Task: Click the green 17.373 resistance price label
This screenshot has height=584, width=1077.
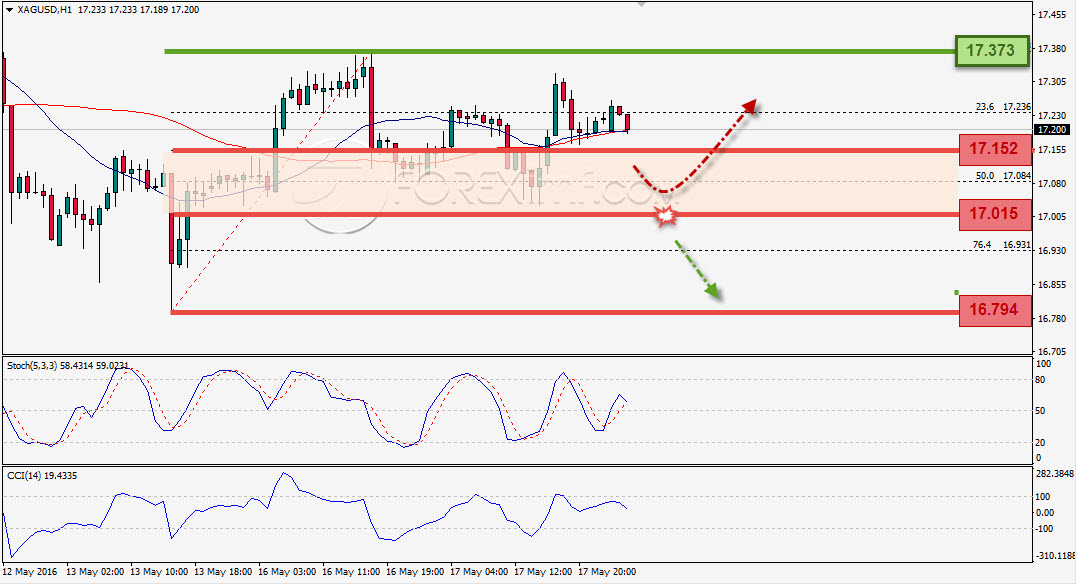Action: pos(992,50)
